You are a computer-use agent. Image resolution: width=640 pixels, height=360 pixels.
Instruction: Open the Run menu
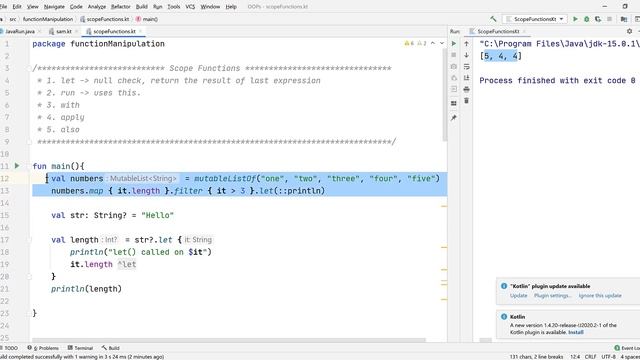[x=158, y=7]
